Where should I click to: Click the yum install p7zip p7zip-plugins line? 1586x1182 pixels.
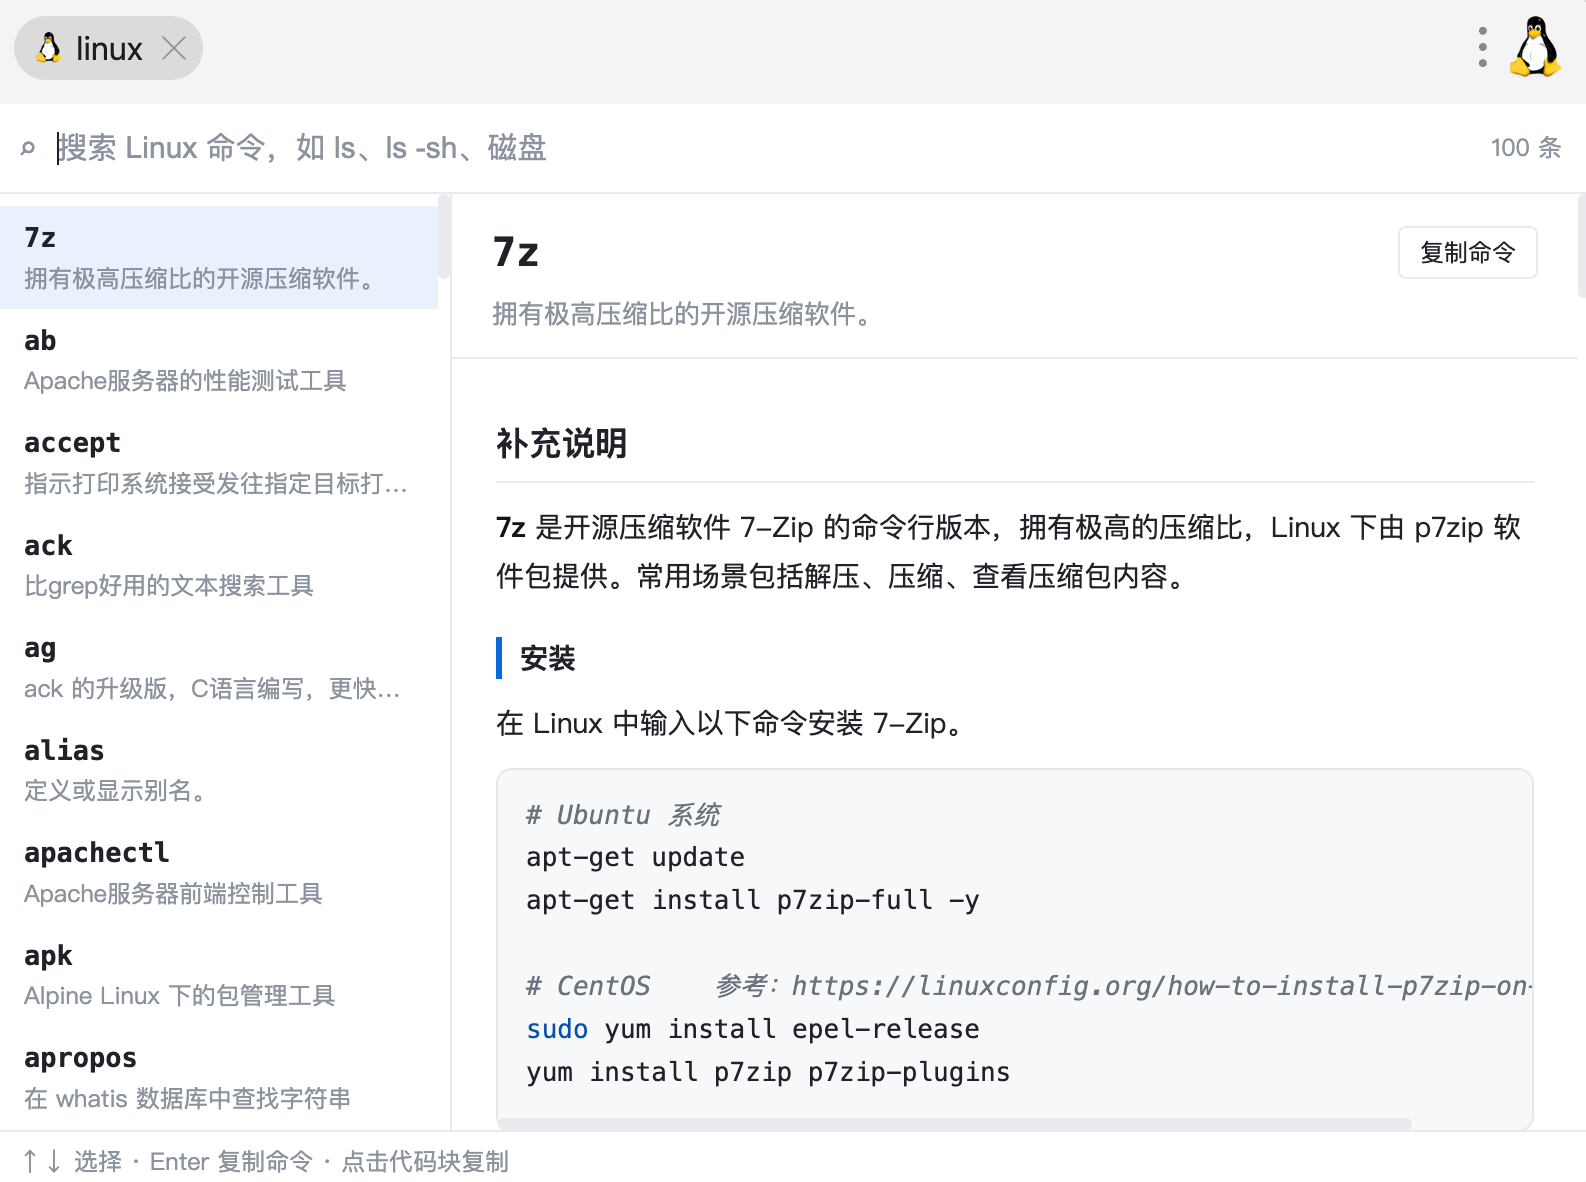pos(768,1072)
